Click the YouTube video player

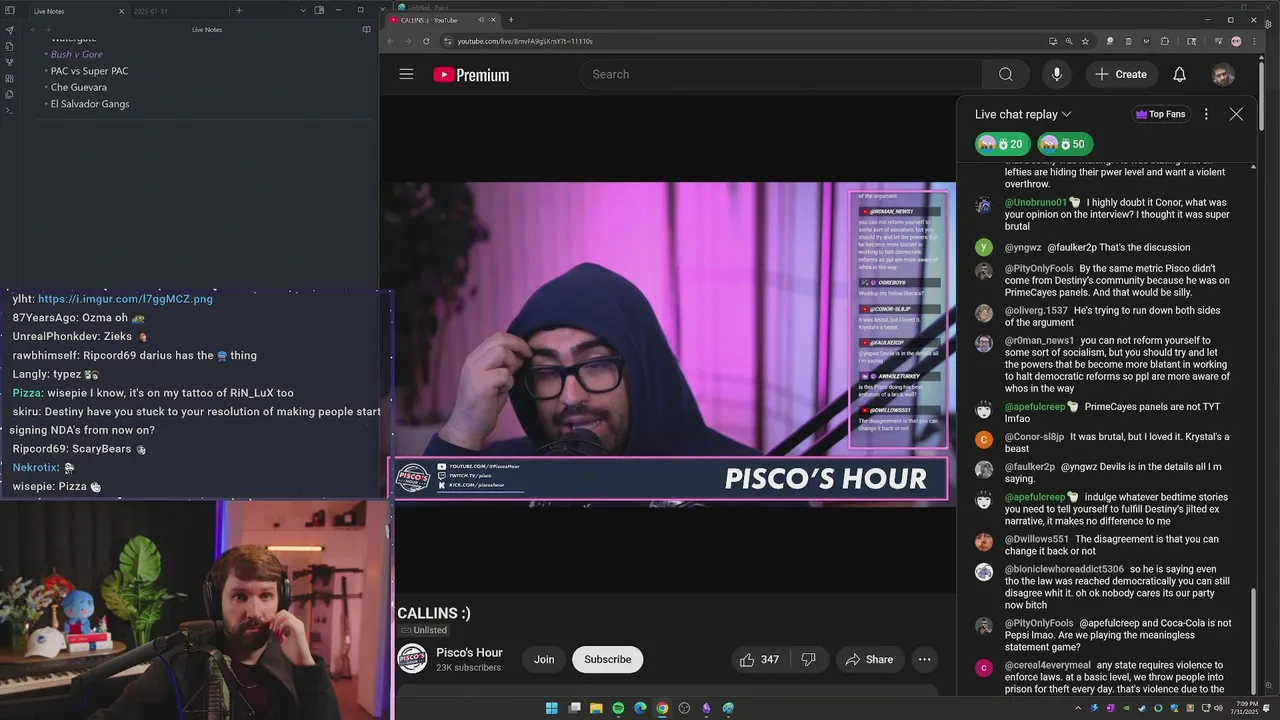[x=667, y=344]
